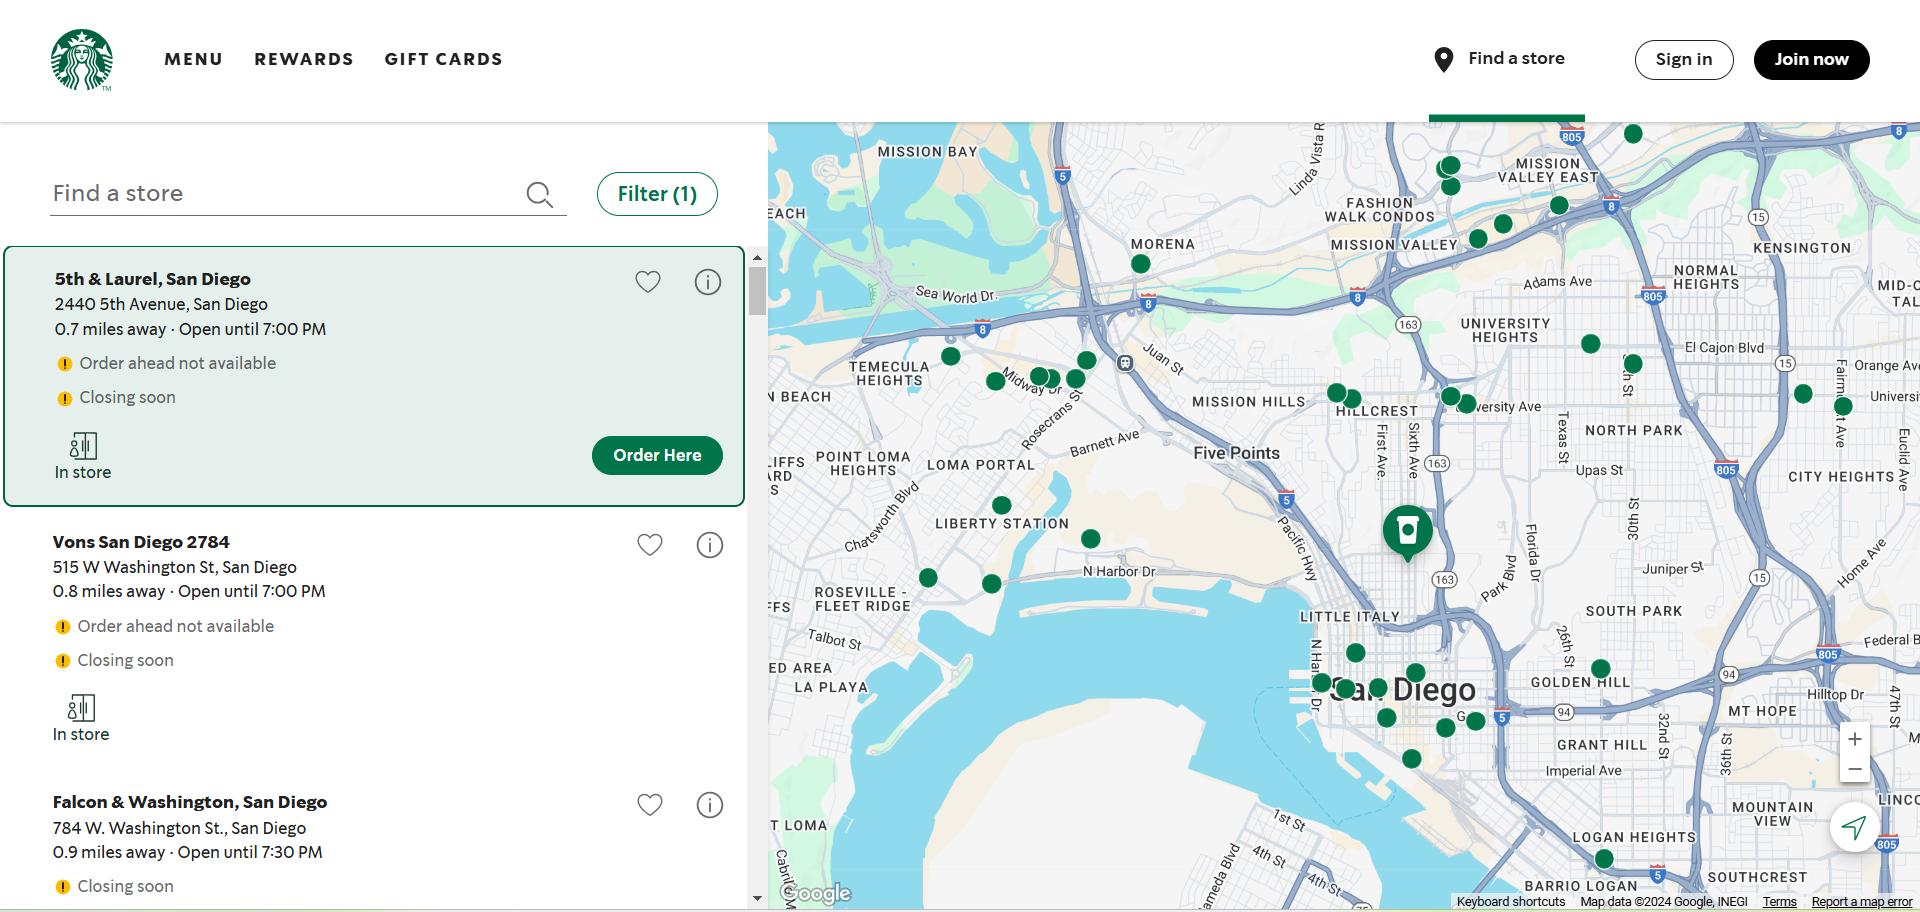Screen dimensions: 1920x912
Task: Select the Falcon & Washington, San Diego store name
Action: pos(190,802)
